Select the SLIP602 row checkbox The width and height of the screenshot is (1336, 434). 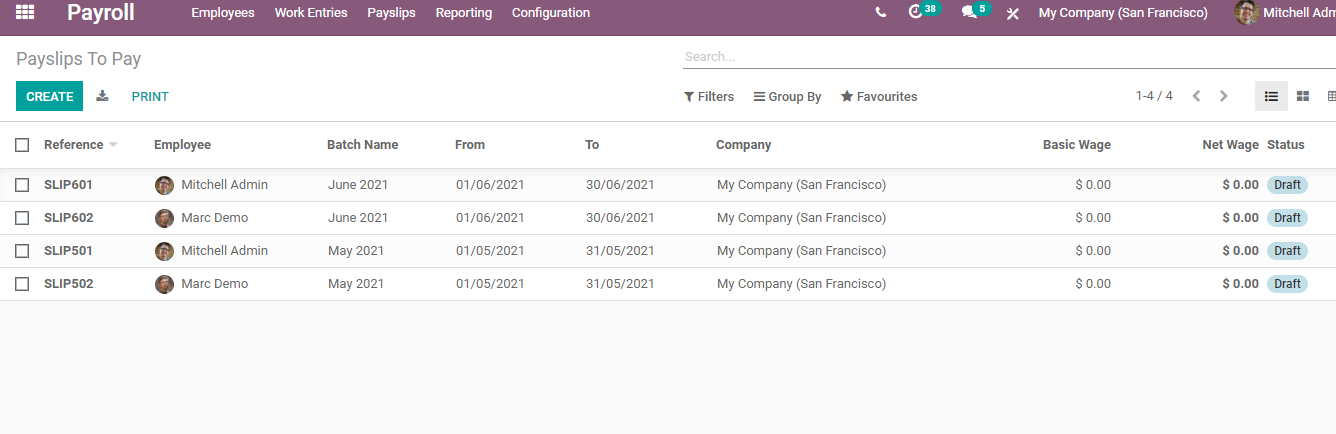tap(22, 218)
